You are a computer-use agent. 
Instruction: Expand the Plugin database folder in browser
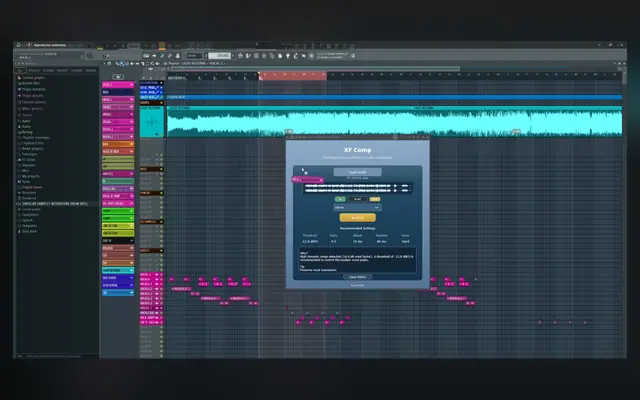(31, 89)
